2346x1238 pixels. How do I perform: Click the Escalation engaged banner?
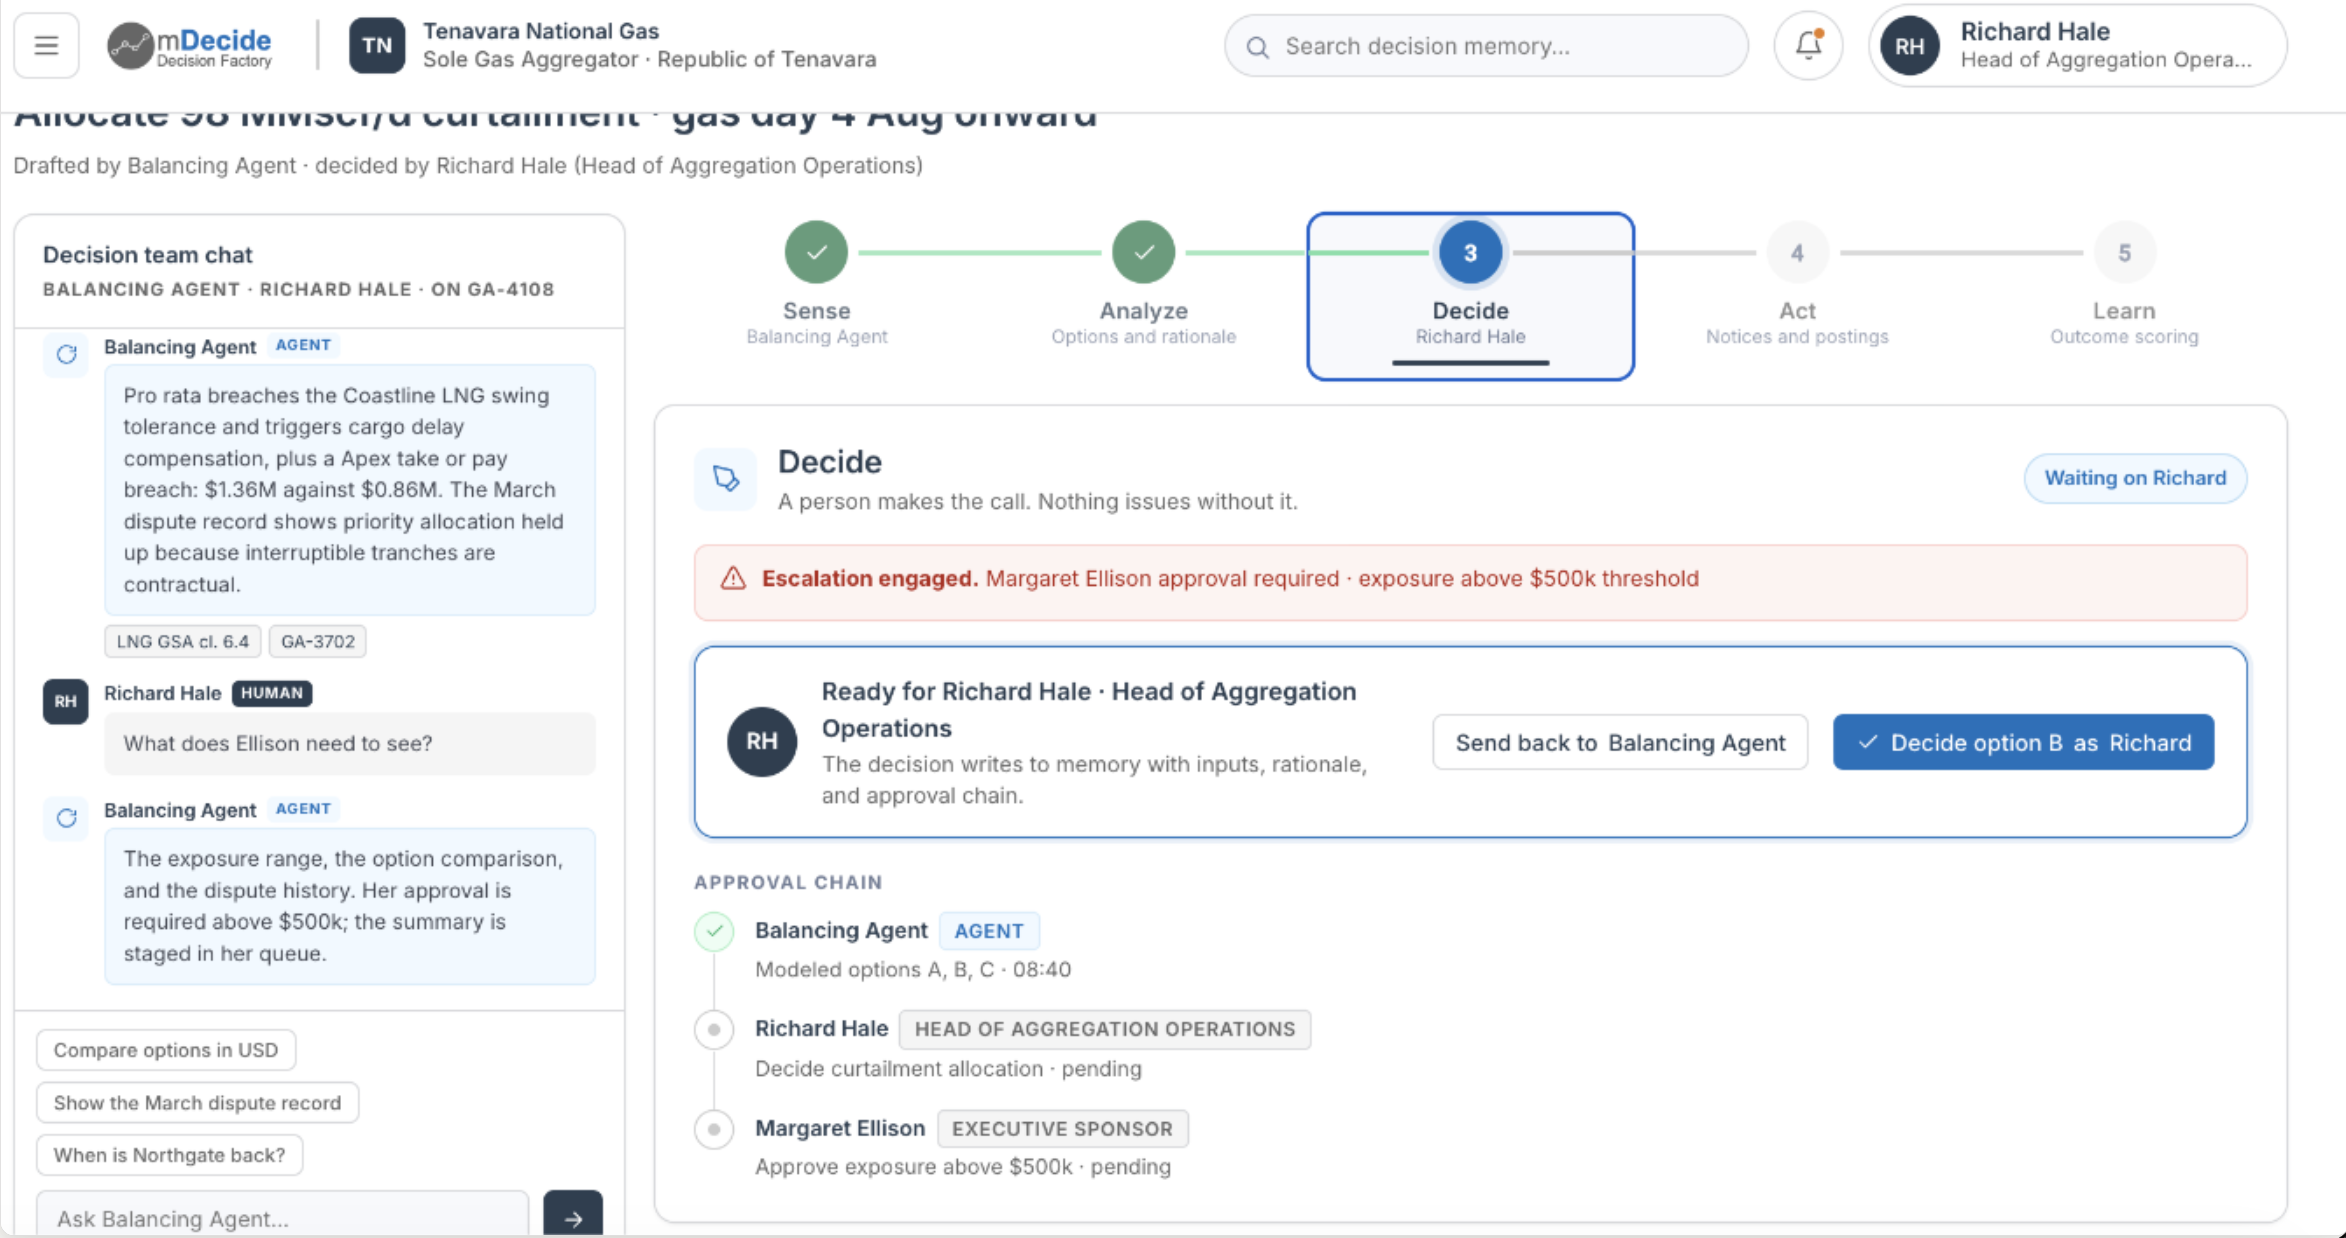1470,582
